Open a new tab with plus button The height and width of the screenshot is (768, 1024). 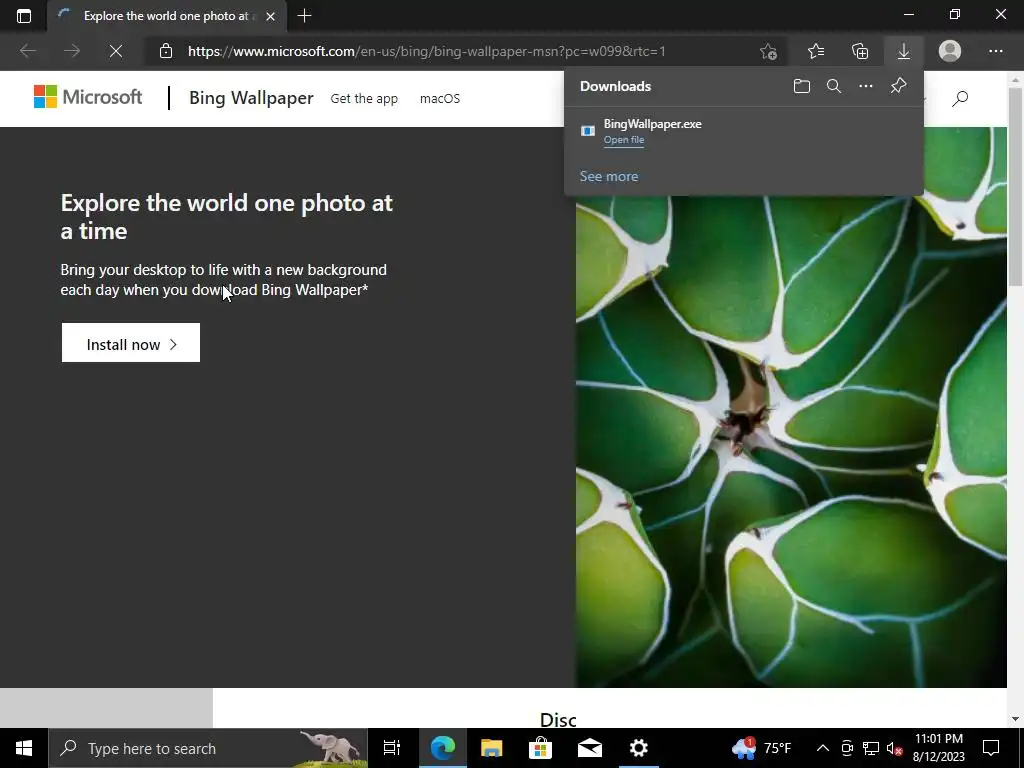304,16
